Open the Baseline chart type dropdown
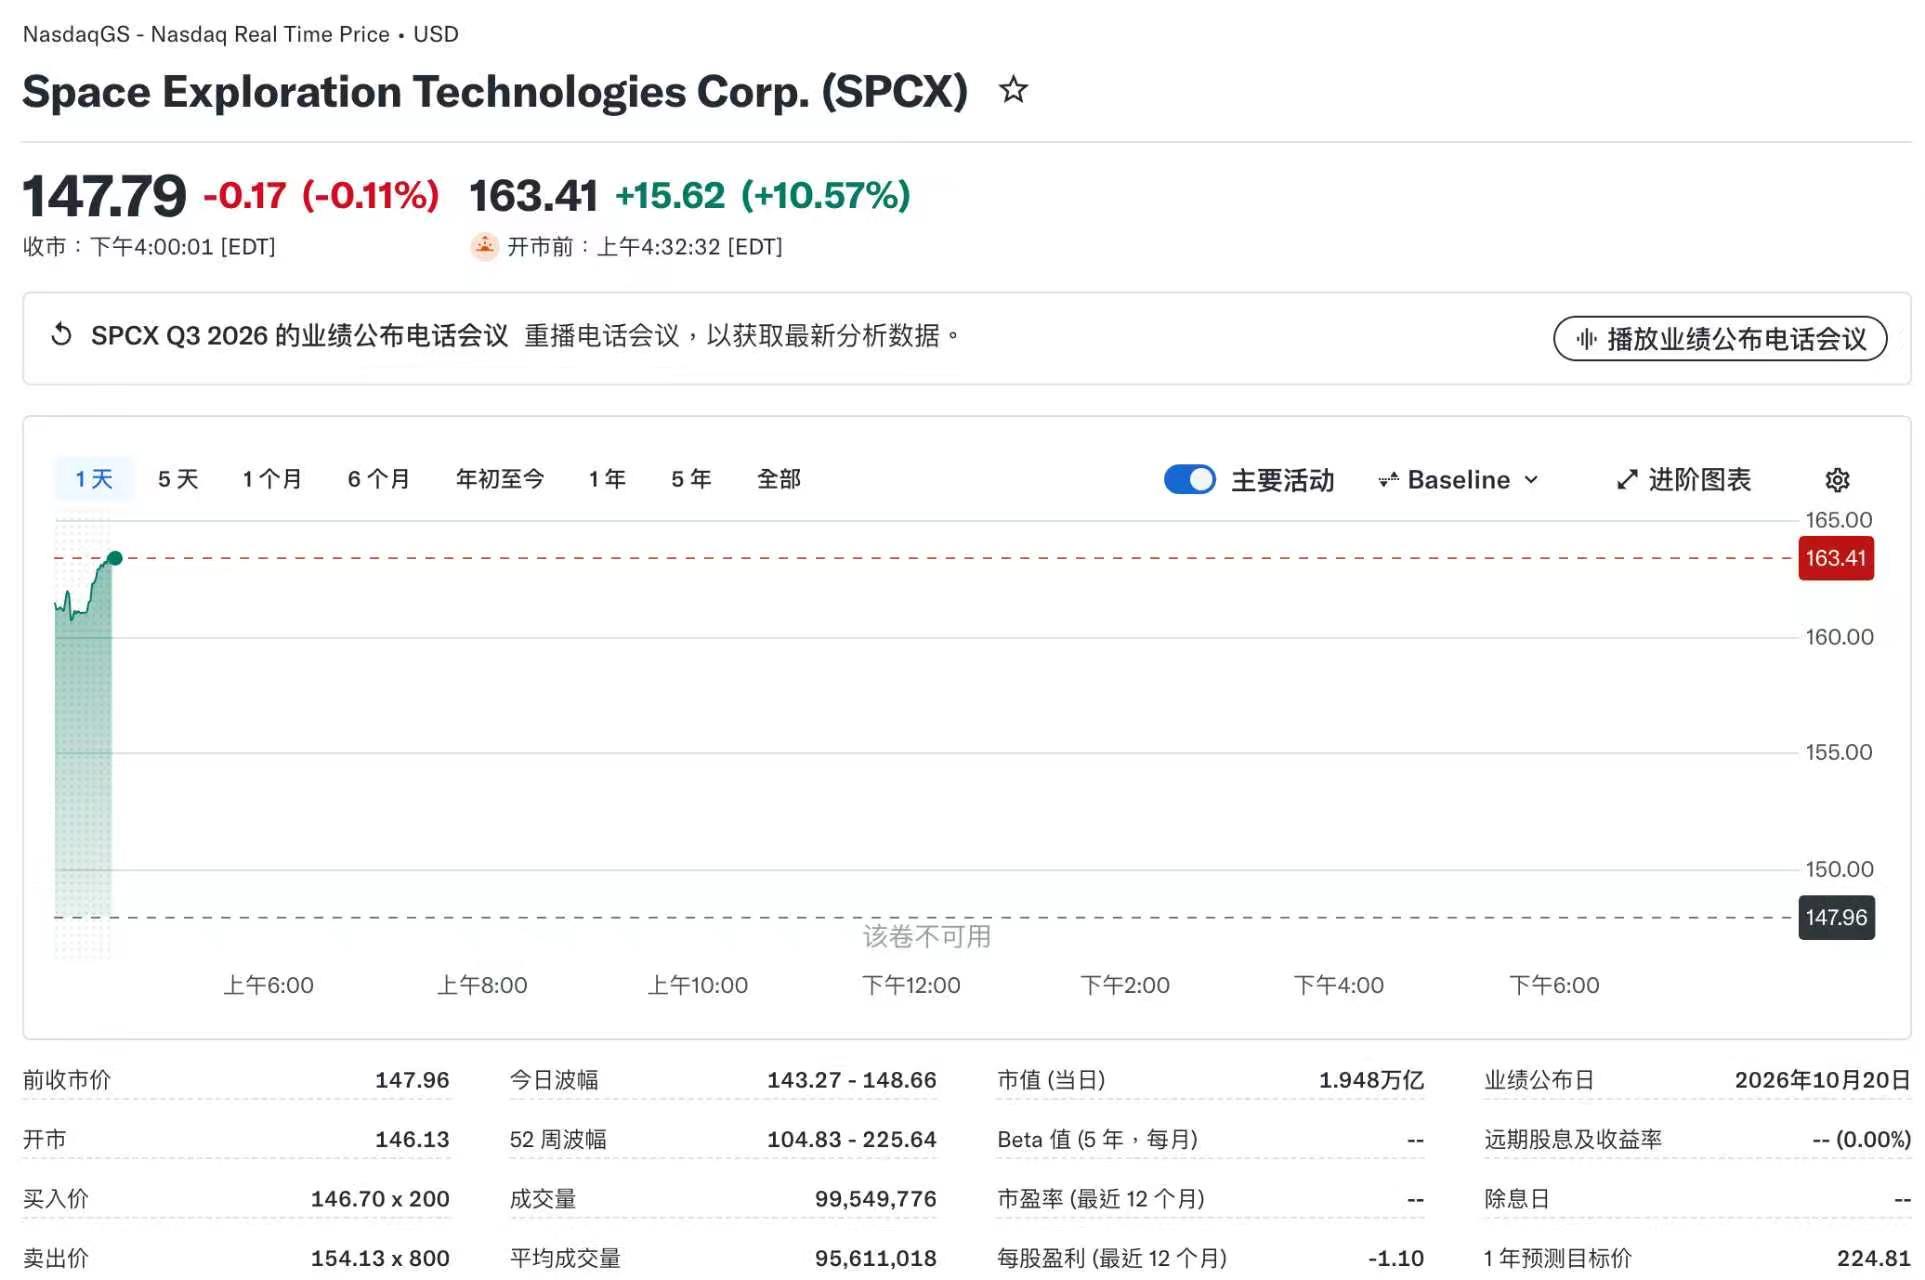Viewport: 1925px width, 1280px height. click(1458, 480)
